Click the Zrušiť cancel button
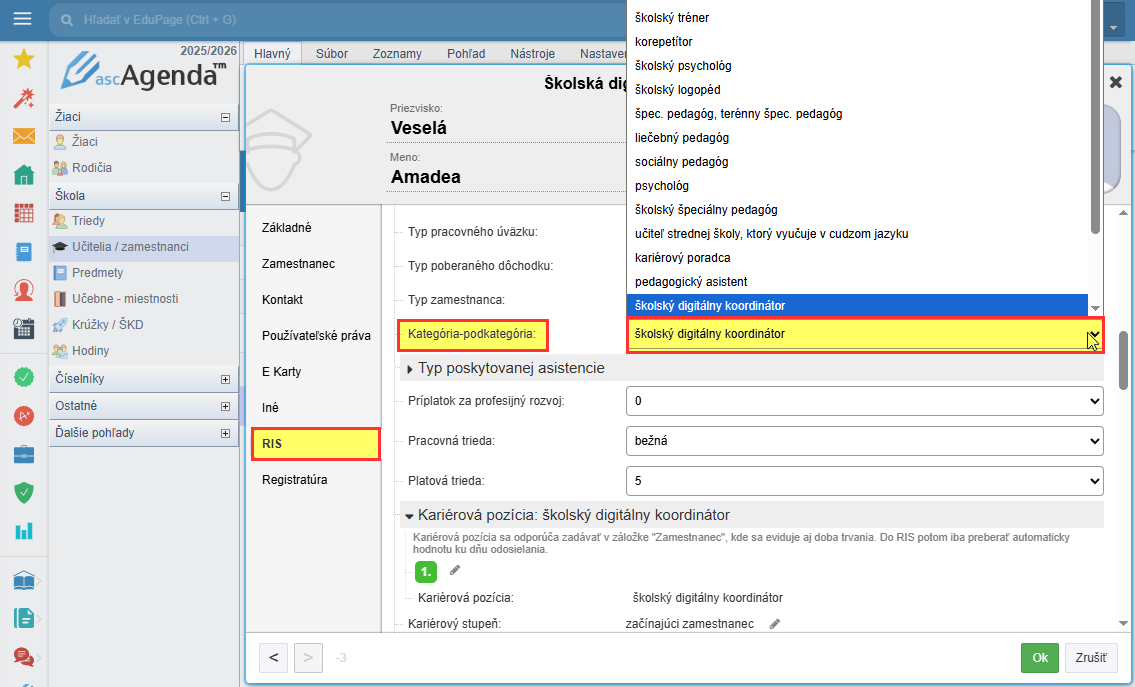Viewport: 1135px width, 687px height. coord(1091,658)
